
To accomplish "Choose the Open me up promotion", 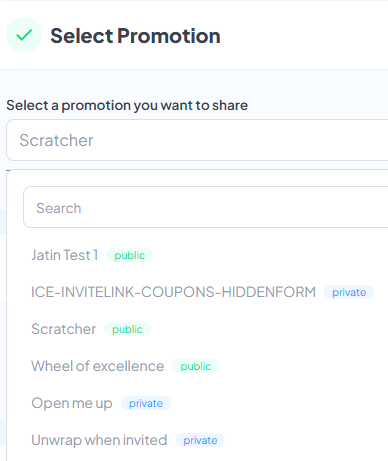I will tap(72, 403).
